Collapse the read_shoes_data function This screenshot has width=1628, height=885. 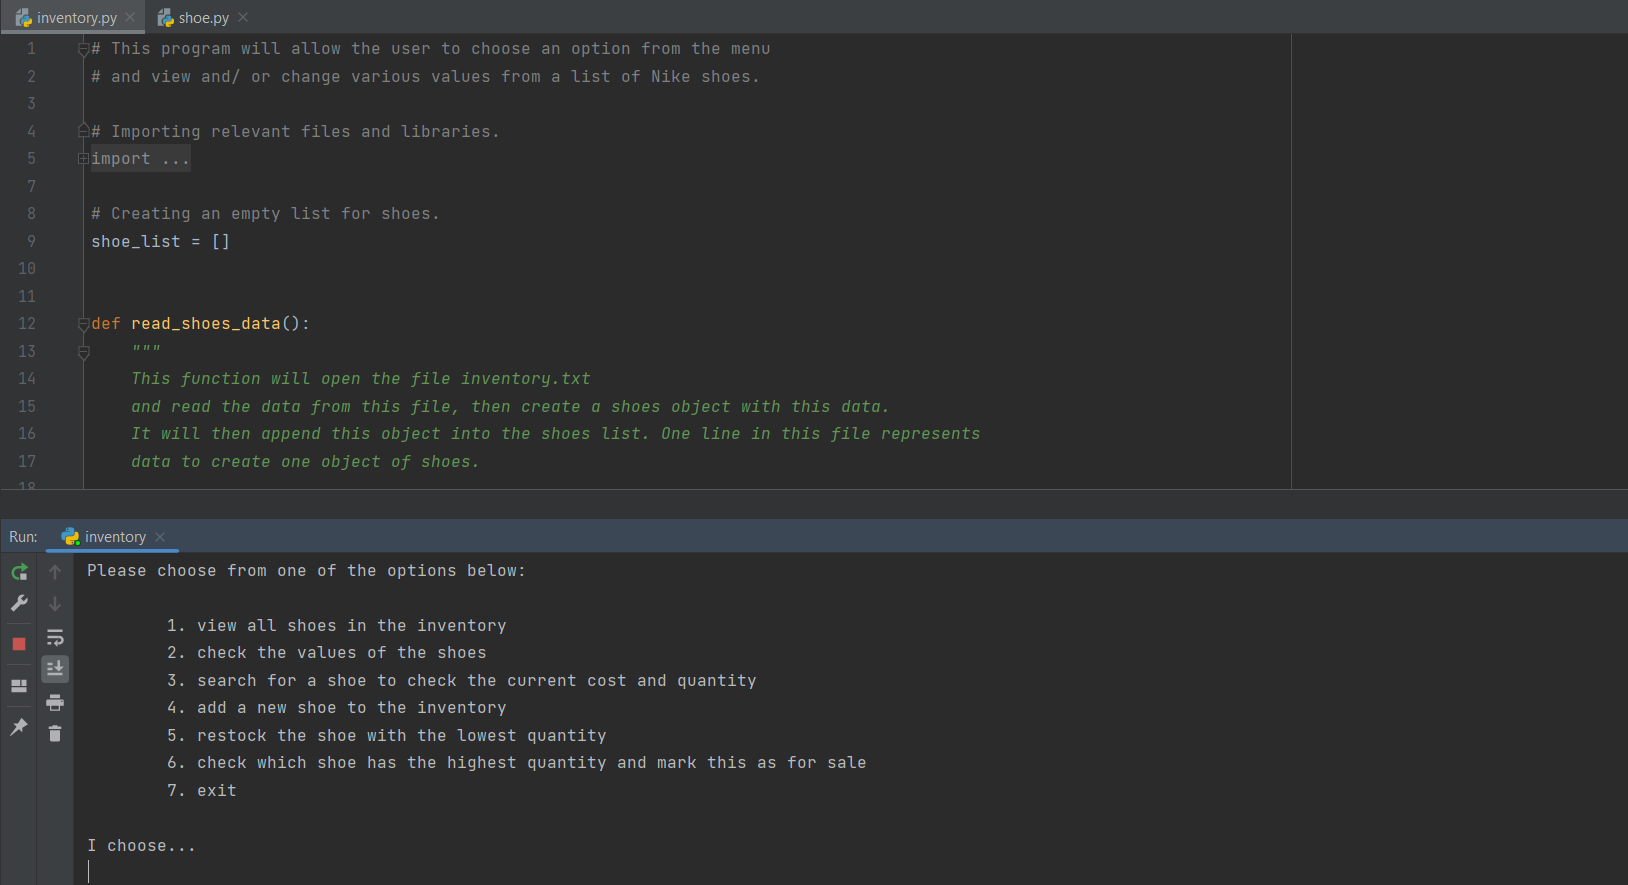[82, 323]
